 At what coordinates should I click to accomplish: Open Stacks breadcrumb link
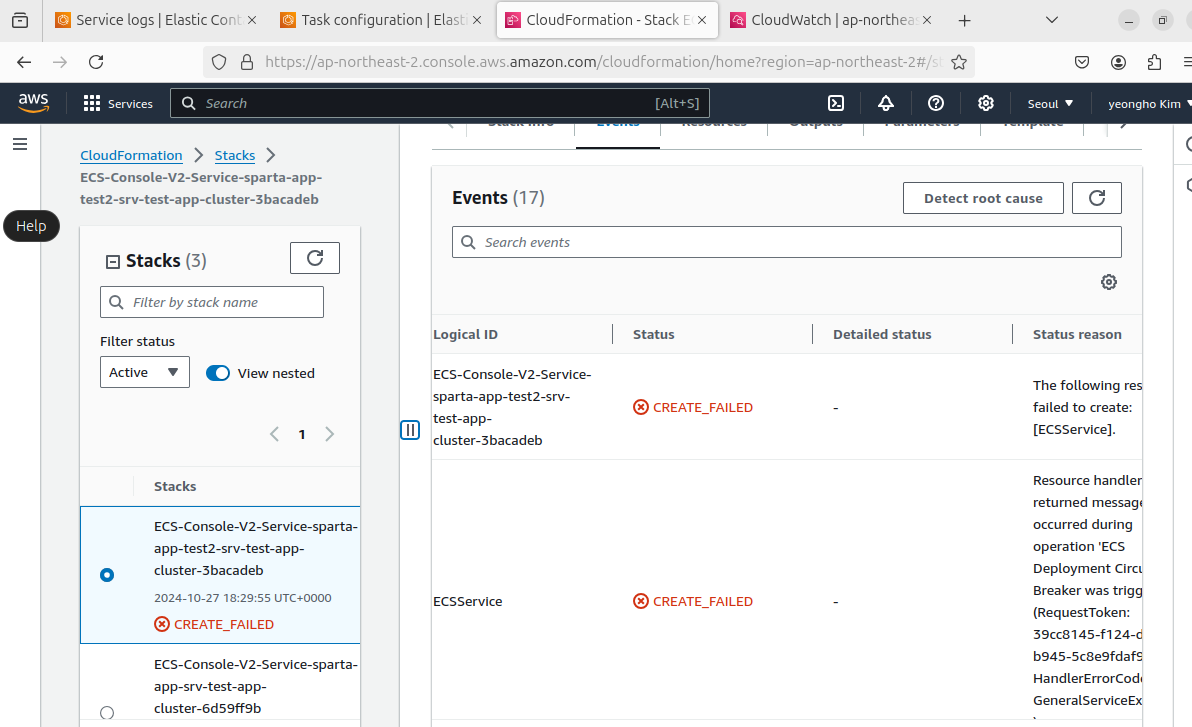click(x=234, y=155)
